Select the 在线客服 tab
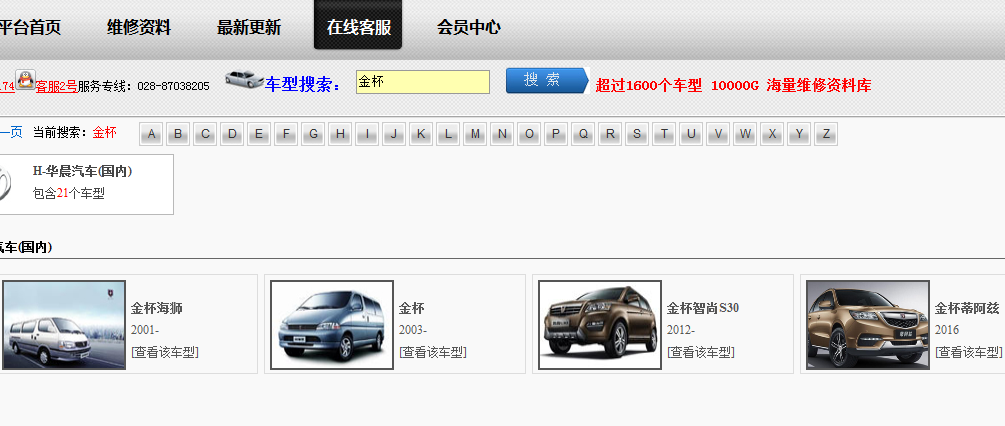1005x426 pixels. (358, 25)
